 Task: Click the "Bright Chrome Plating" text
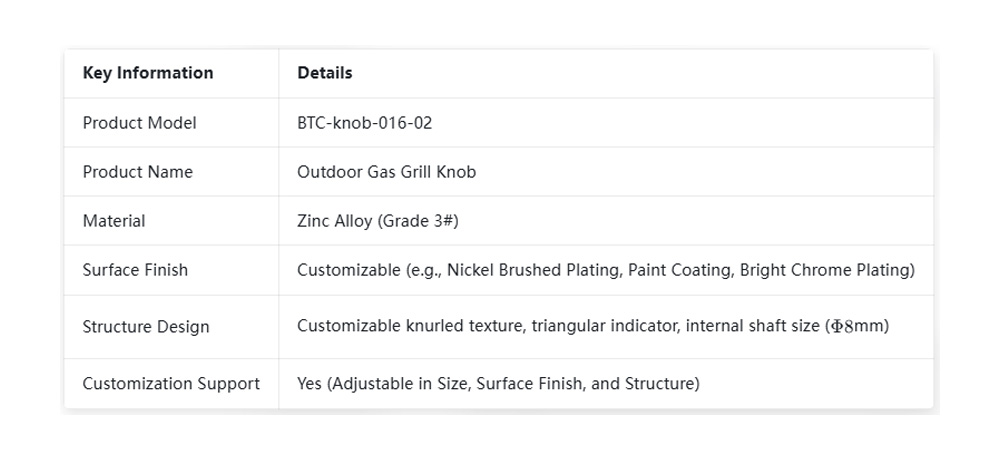[x=824, y=270]
